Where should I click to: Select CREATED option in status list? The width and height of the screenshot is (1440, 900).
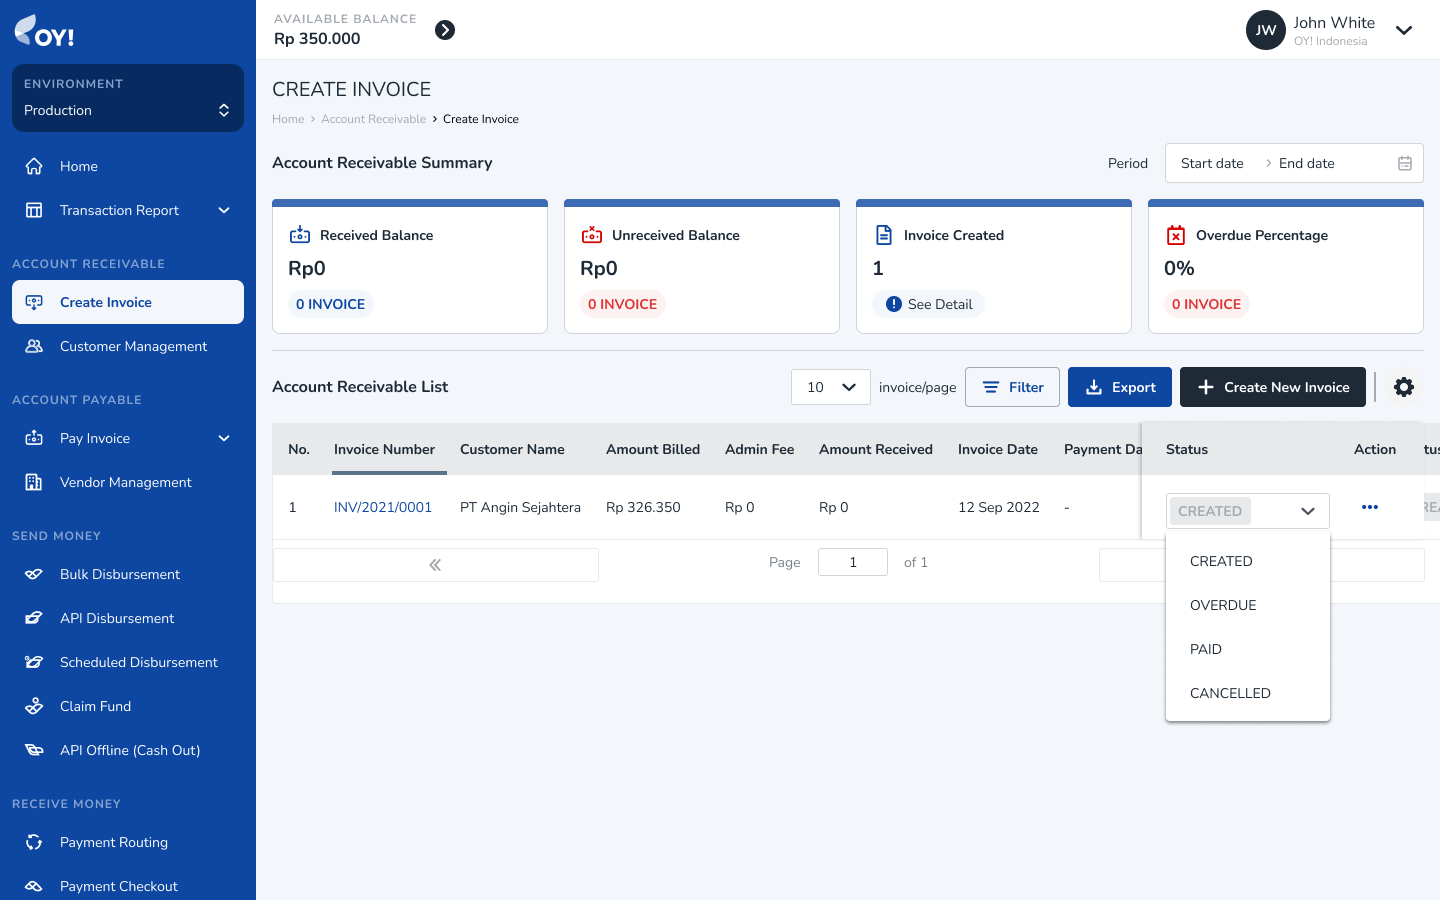click(x=1248, y=561)
